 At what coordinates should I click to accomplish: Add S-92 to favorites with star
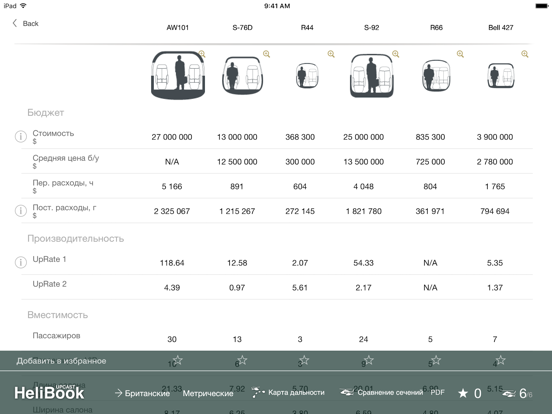pos(369,360)
